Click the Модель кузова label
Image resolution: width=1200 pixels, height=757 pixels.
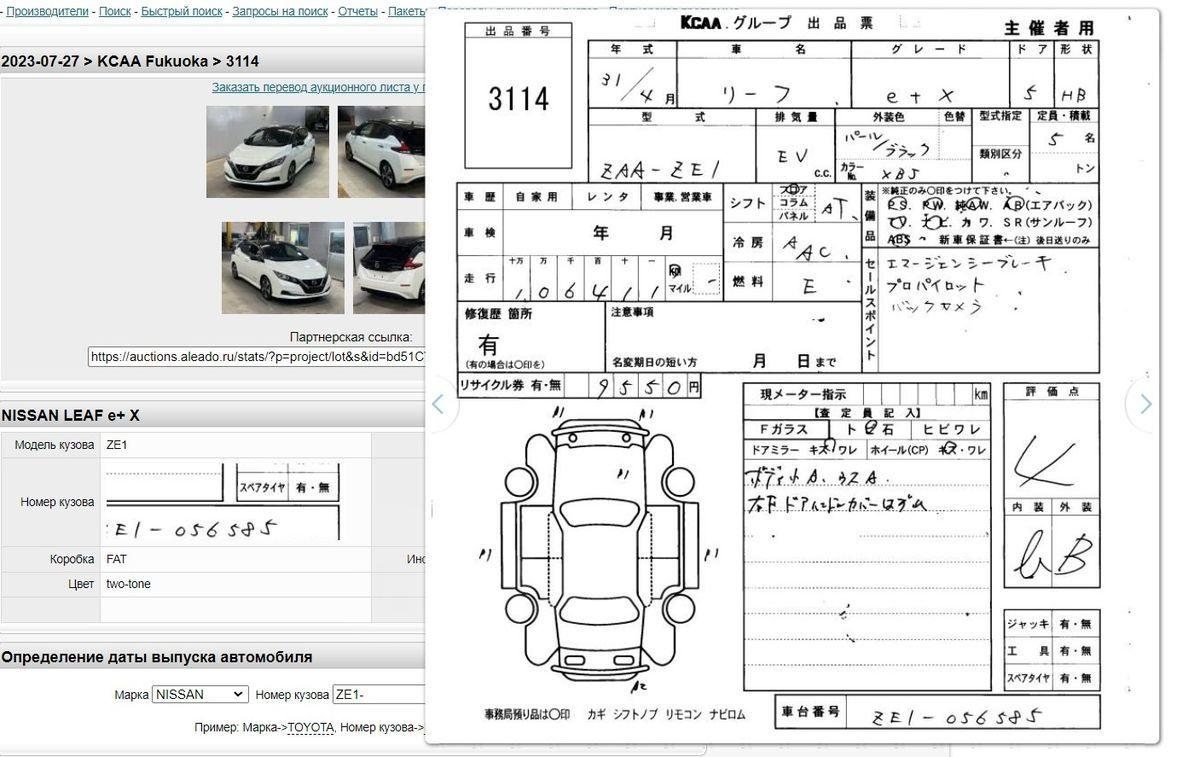[54, 444]
